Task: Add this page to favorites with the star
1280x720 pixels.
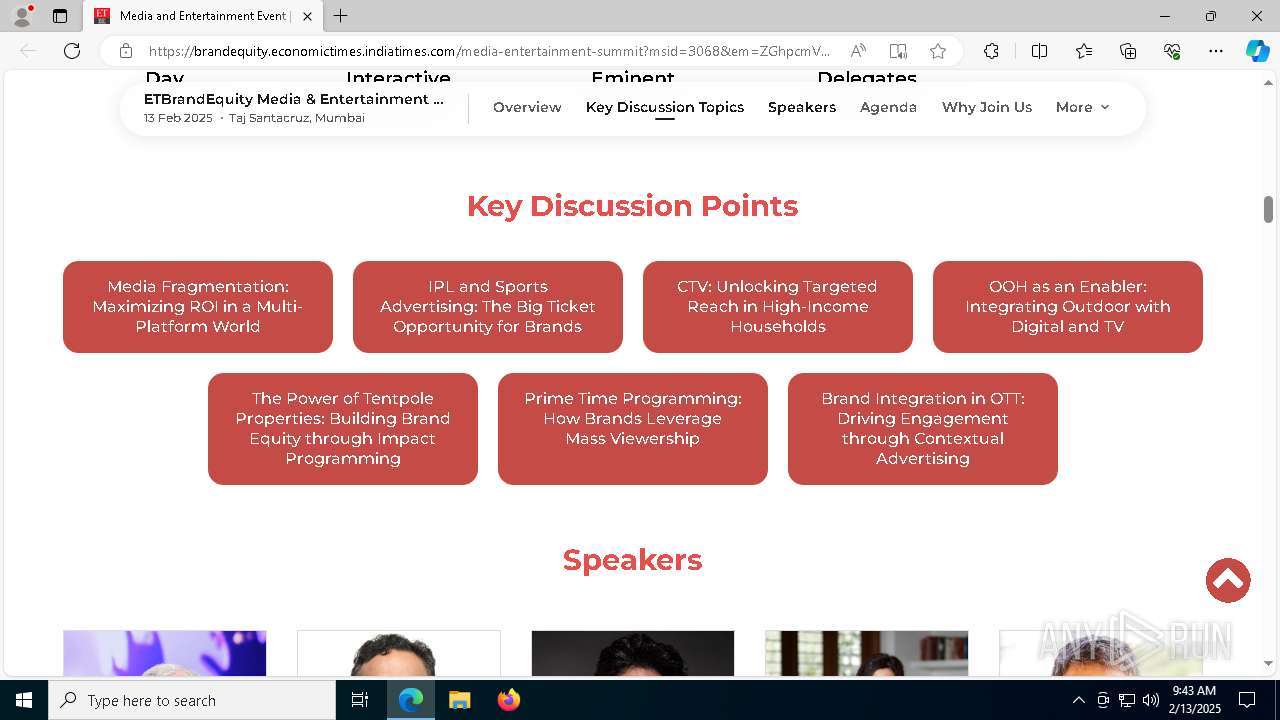Action: point(937,51)
